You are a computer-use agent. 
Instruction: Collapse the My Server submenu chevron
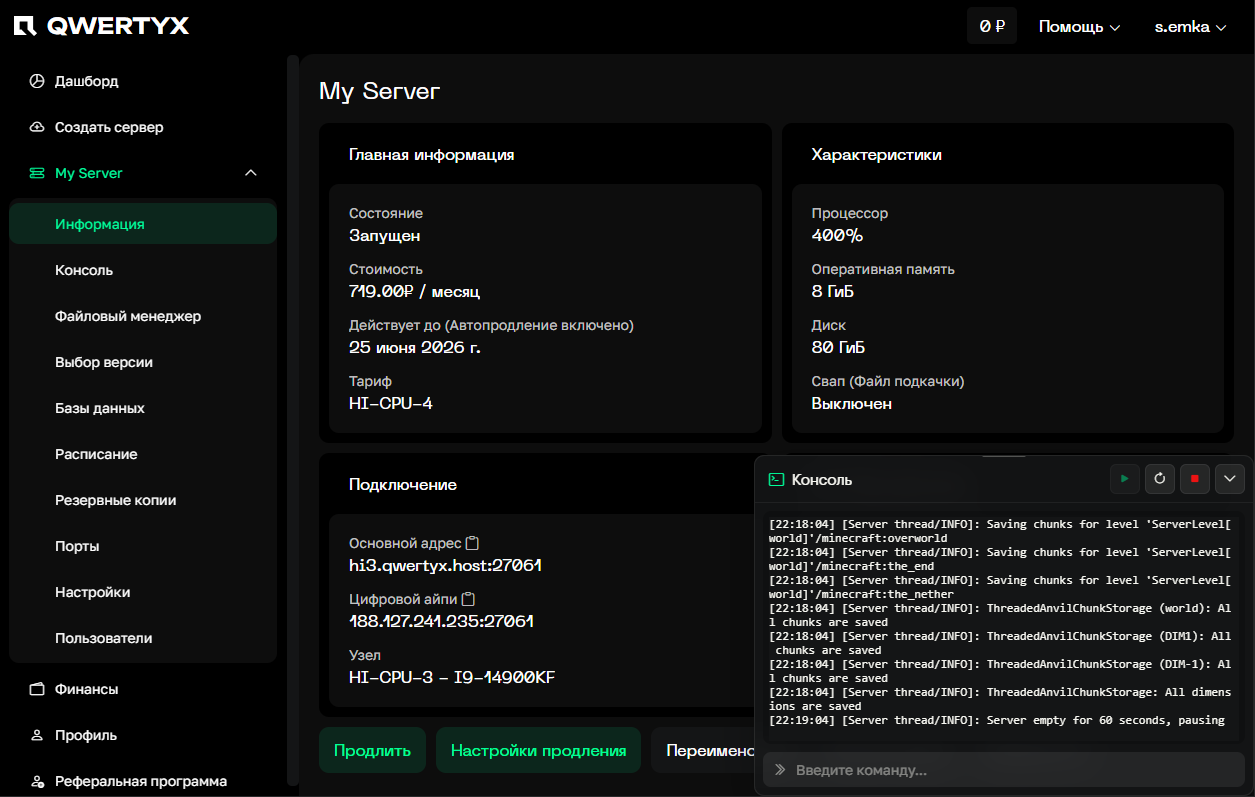(251, 173)
